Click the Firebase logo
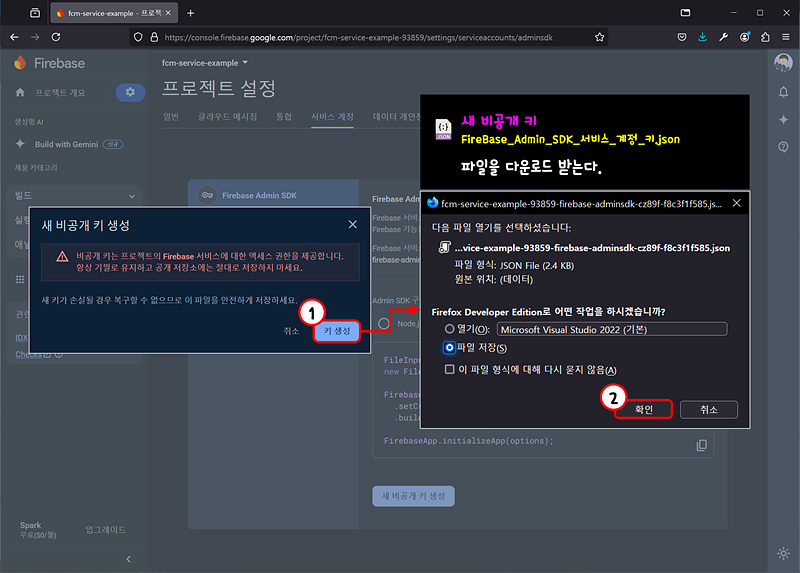This screenshot has height=573, width=800. 49,63
